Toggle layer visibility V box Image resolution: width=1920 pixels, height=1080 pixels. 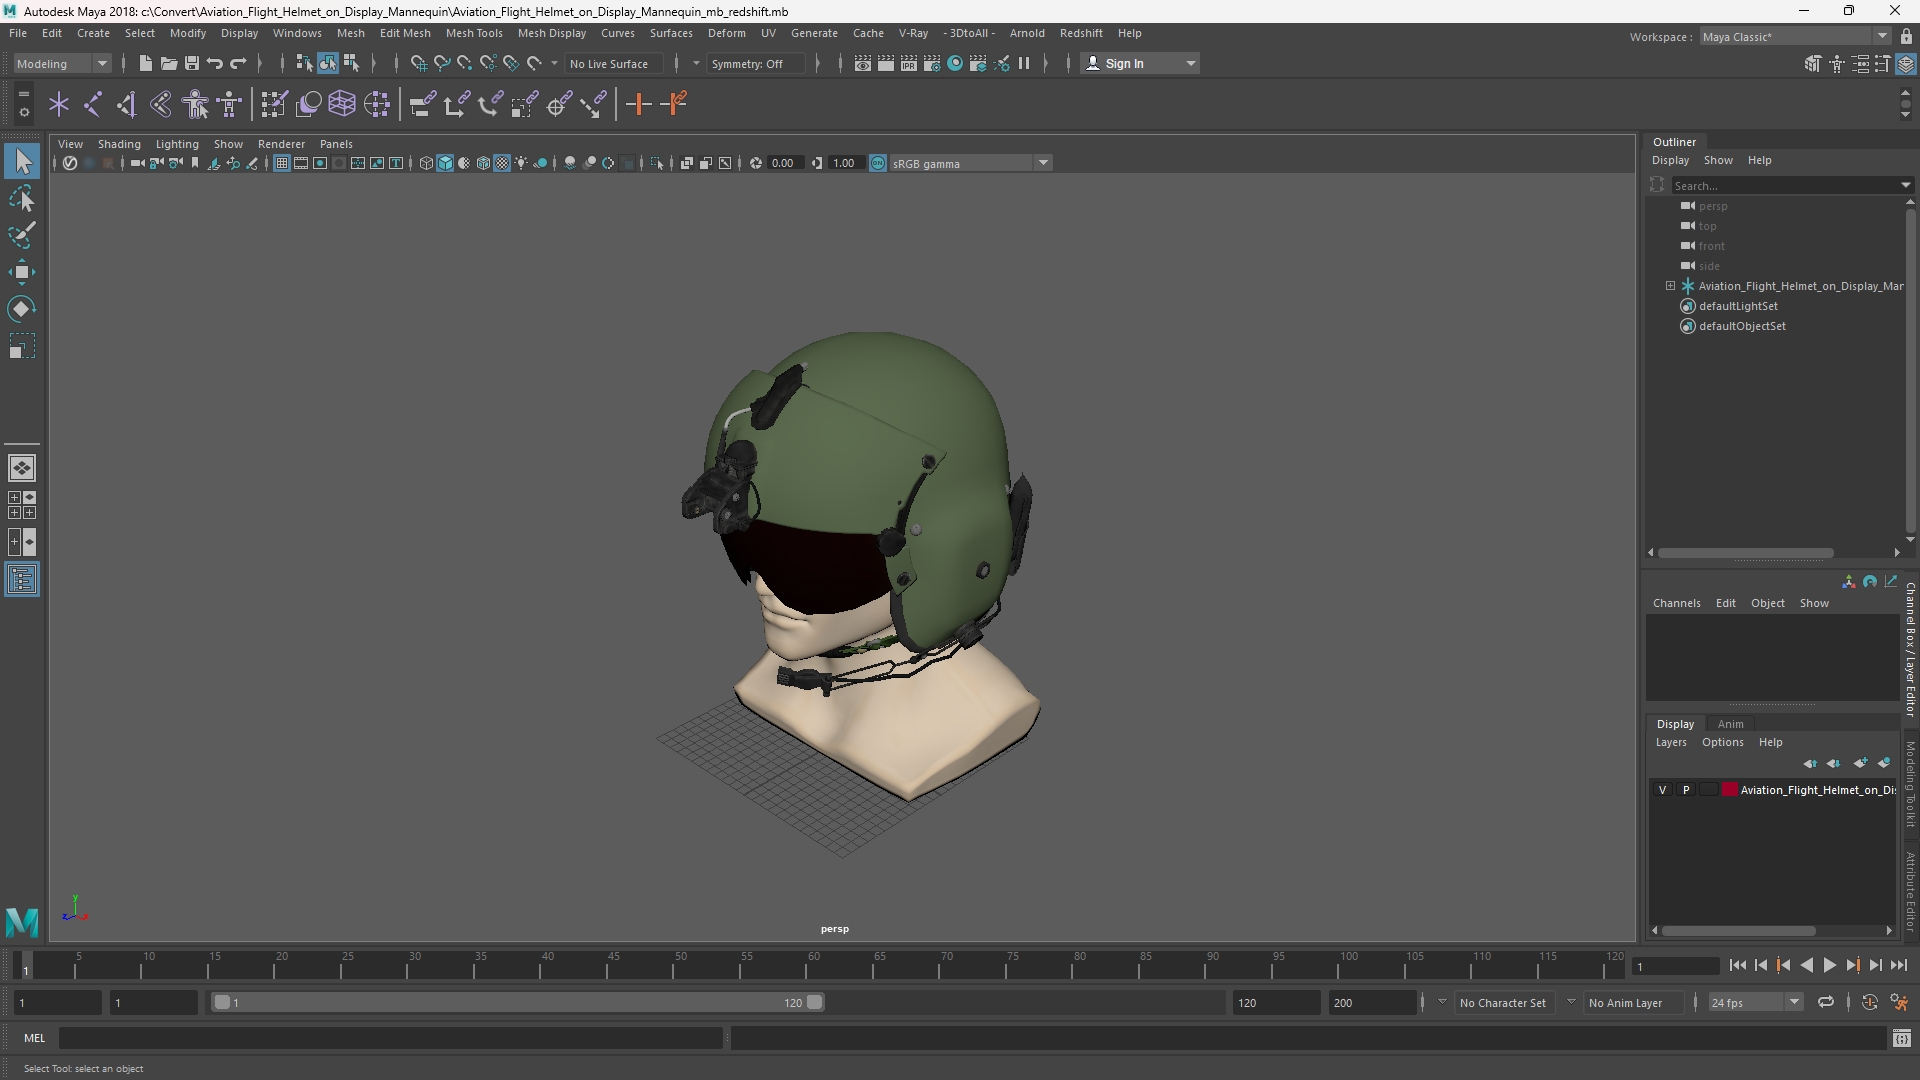click(x=1663, y=790)
